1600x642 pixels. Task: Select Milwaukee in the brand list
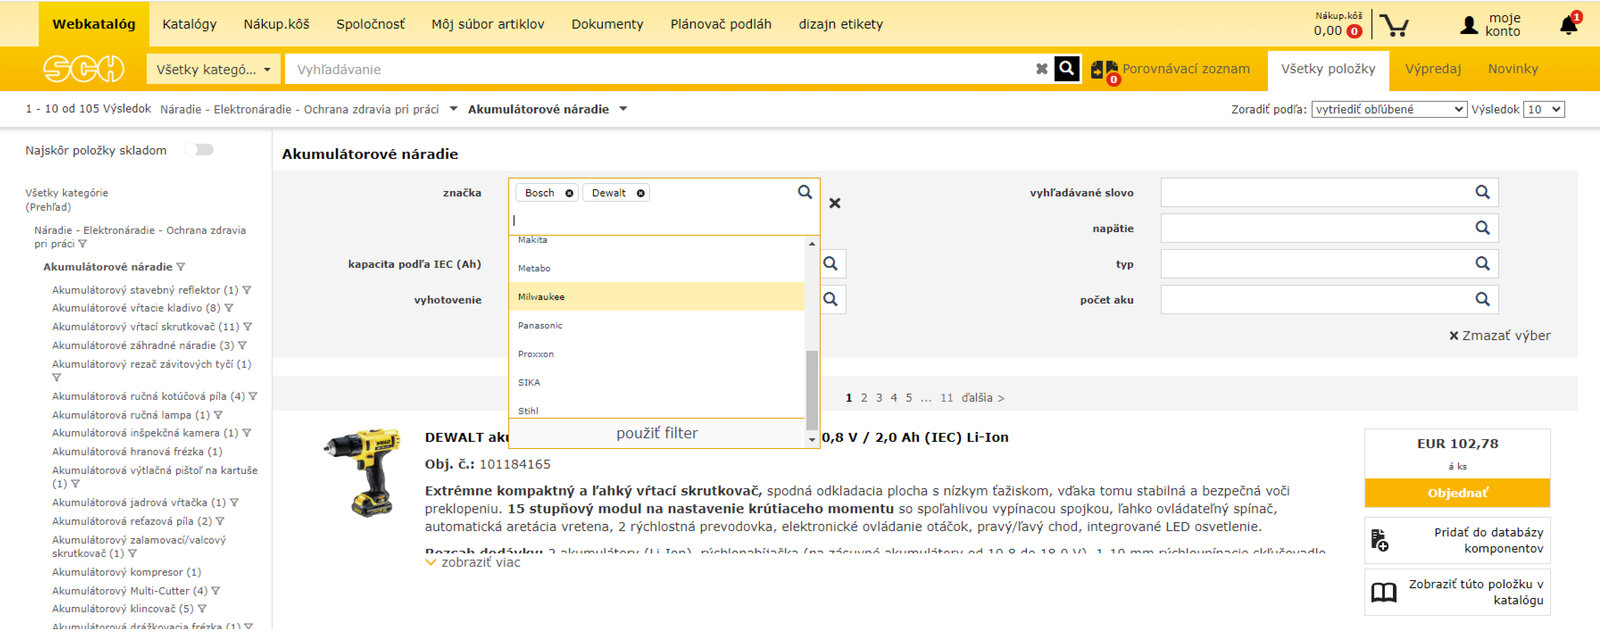tap(657, 297)
